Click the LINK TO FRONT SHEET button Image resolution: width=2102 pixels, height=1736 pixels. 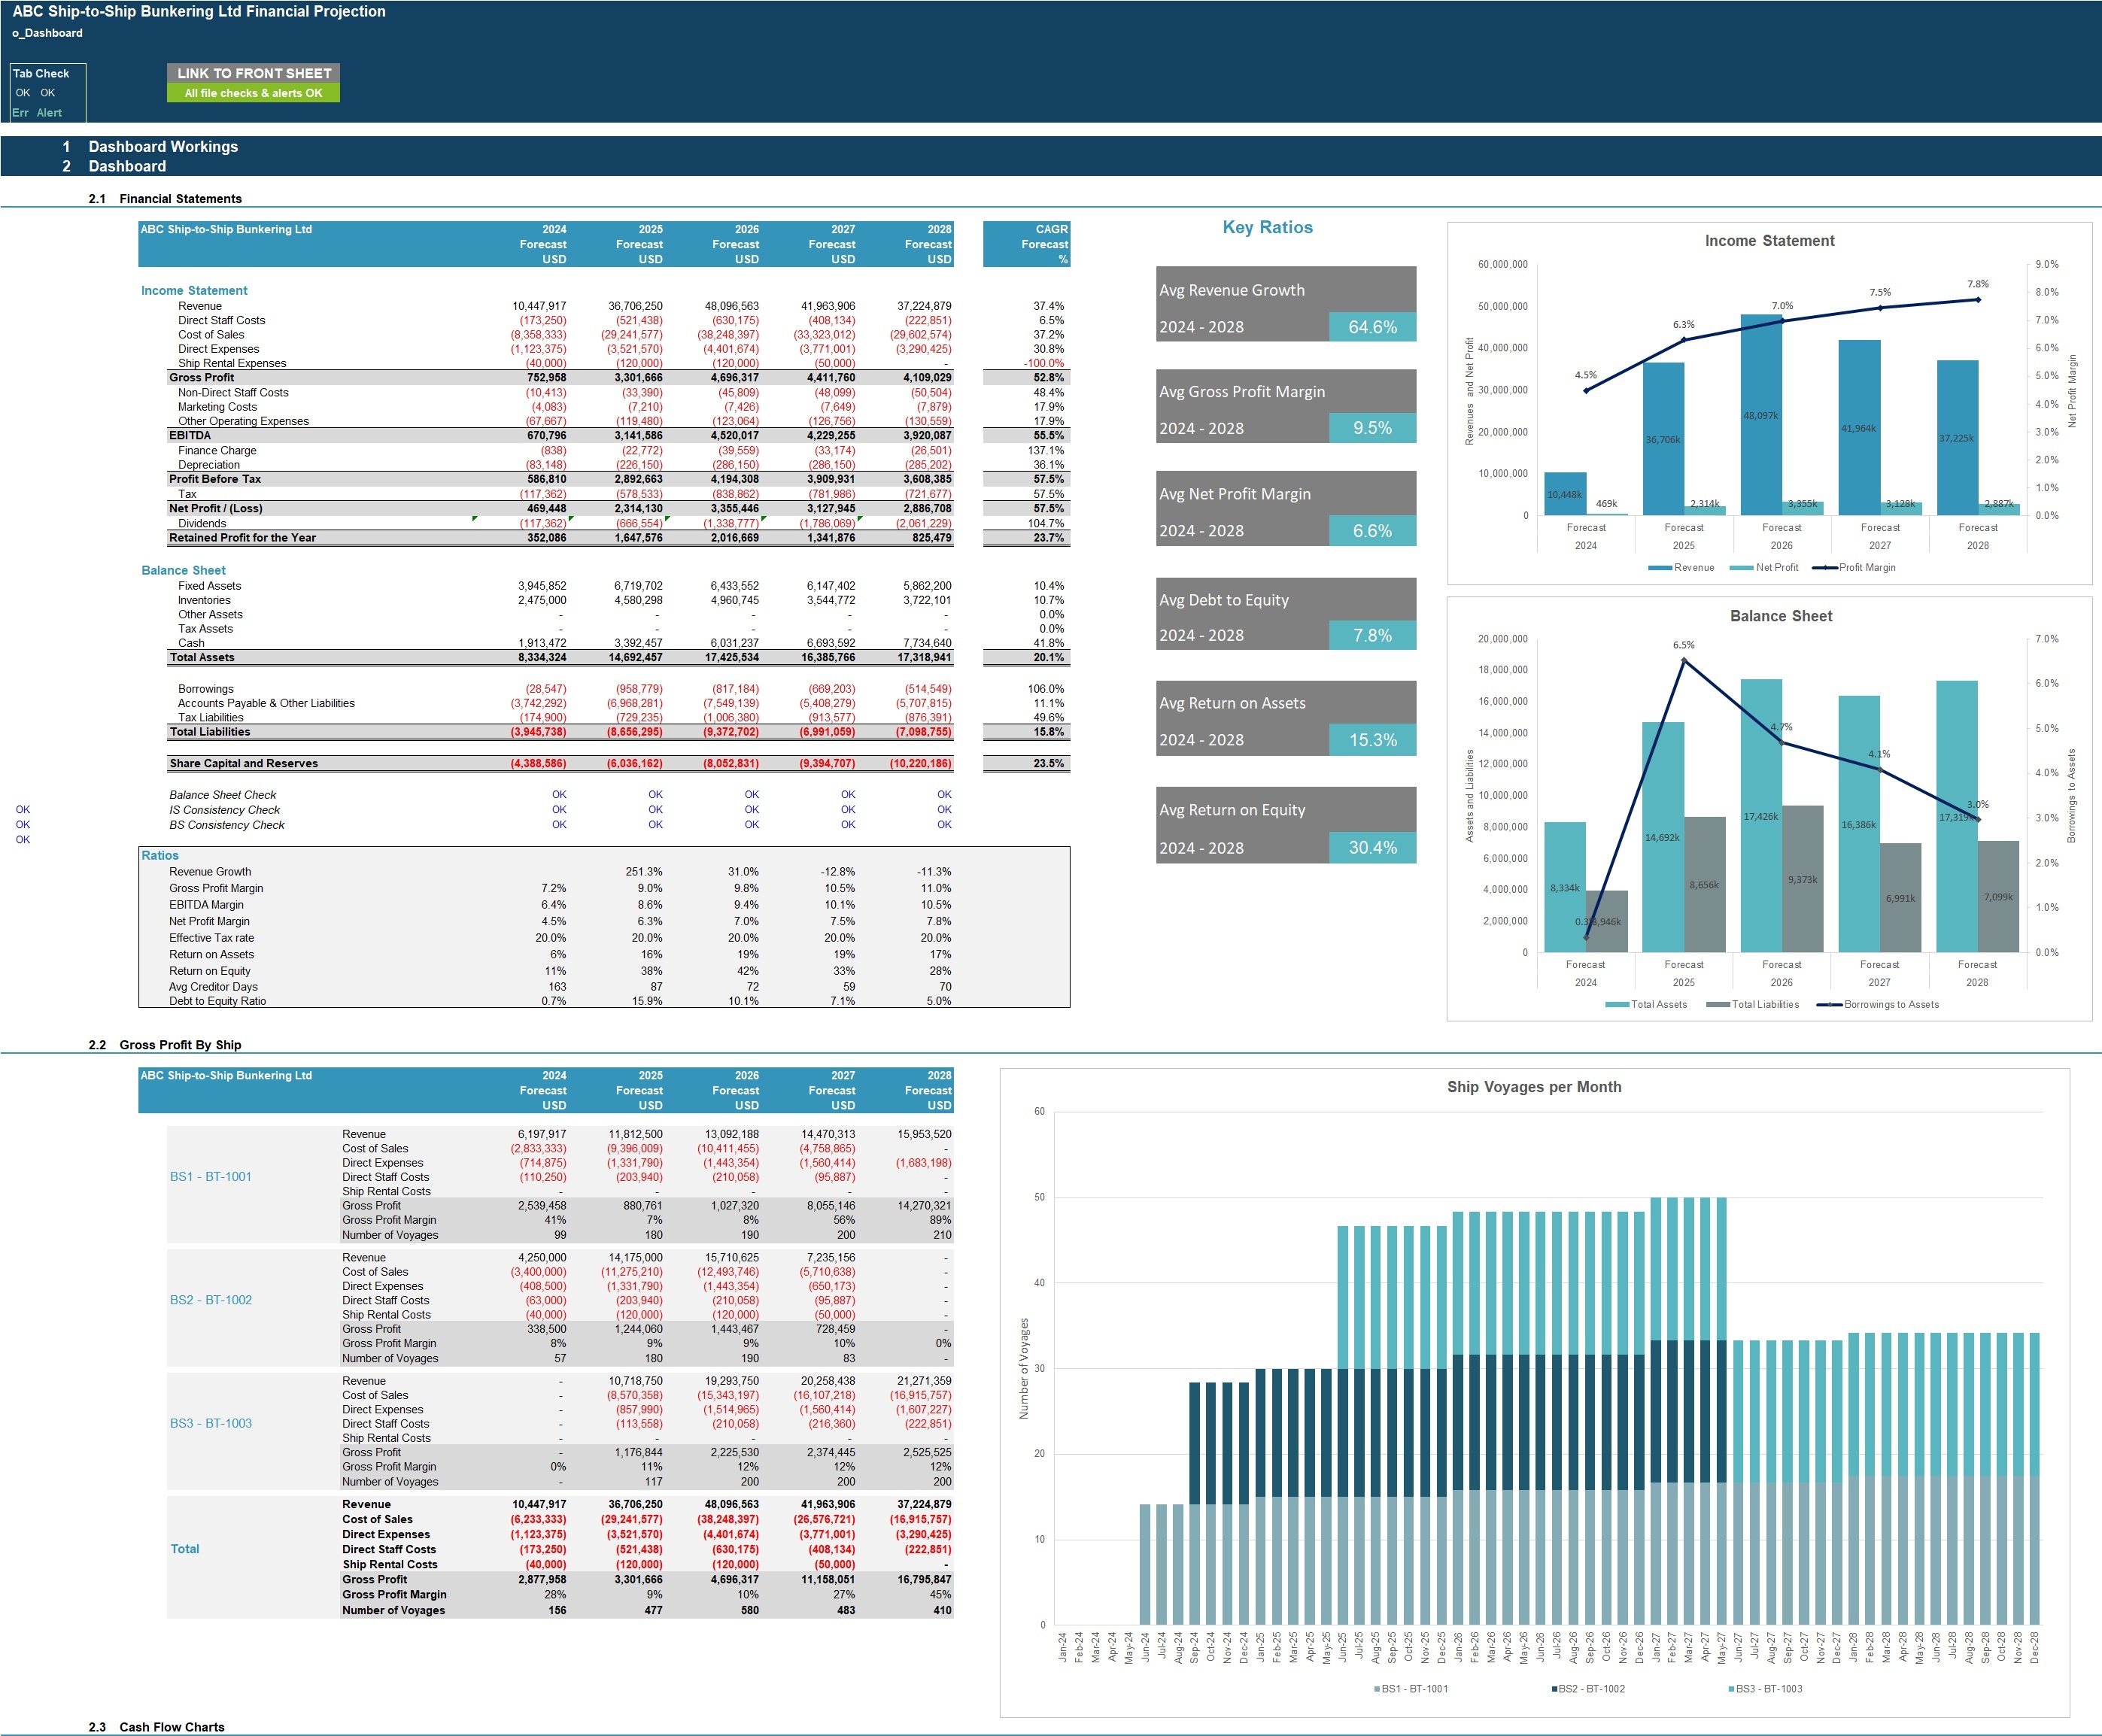tap(253, 73)
